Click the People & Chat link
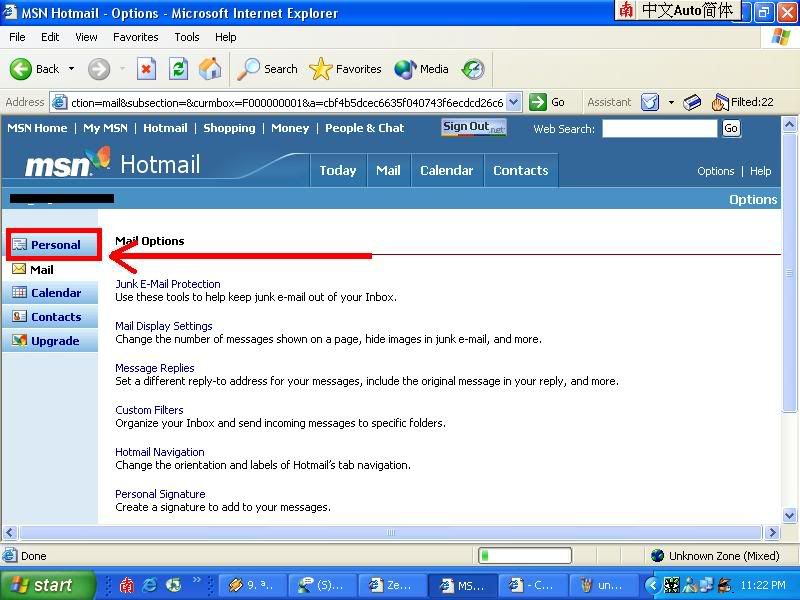Image resolution: width=800 pixels, height=600 pixels. (x=364, y=128)
